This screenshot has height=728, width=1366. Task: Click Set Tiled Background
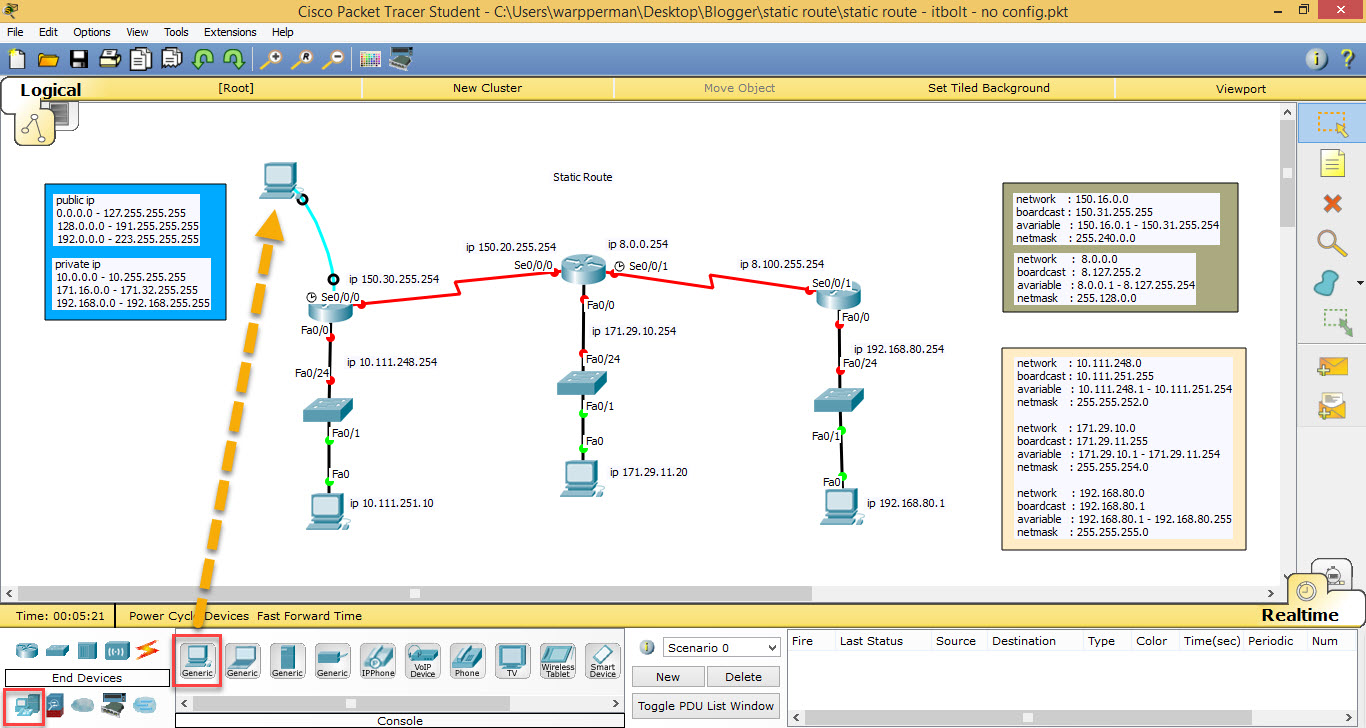[x=989, y=88]
